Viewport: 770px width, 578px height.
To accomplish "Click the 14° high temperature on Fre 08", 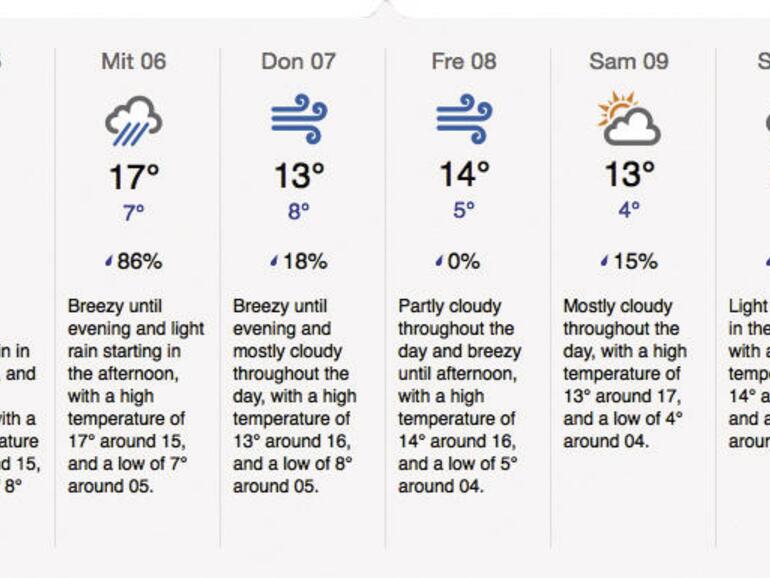I will coord(464,175).
